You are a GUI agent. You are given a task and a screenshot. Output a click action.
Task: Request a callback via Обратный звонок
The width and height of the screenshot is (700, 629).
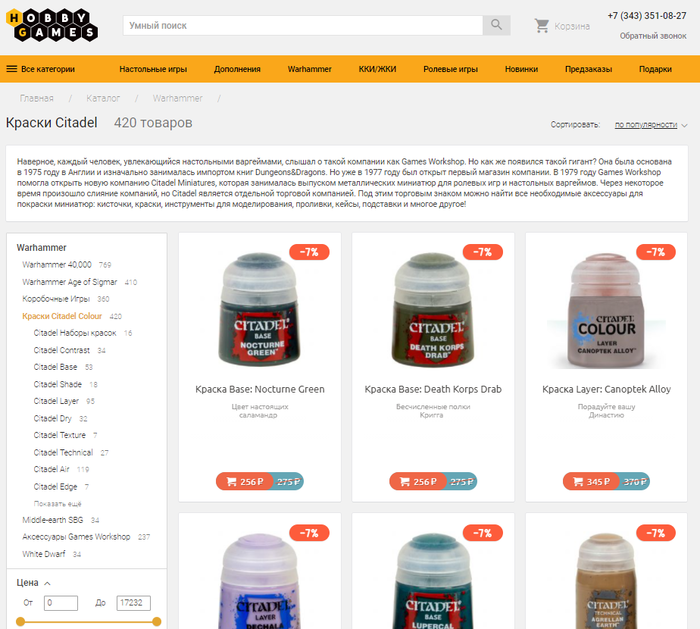653,36
